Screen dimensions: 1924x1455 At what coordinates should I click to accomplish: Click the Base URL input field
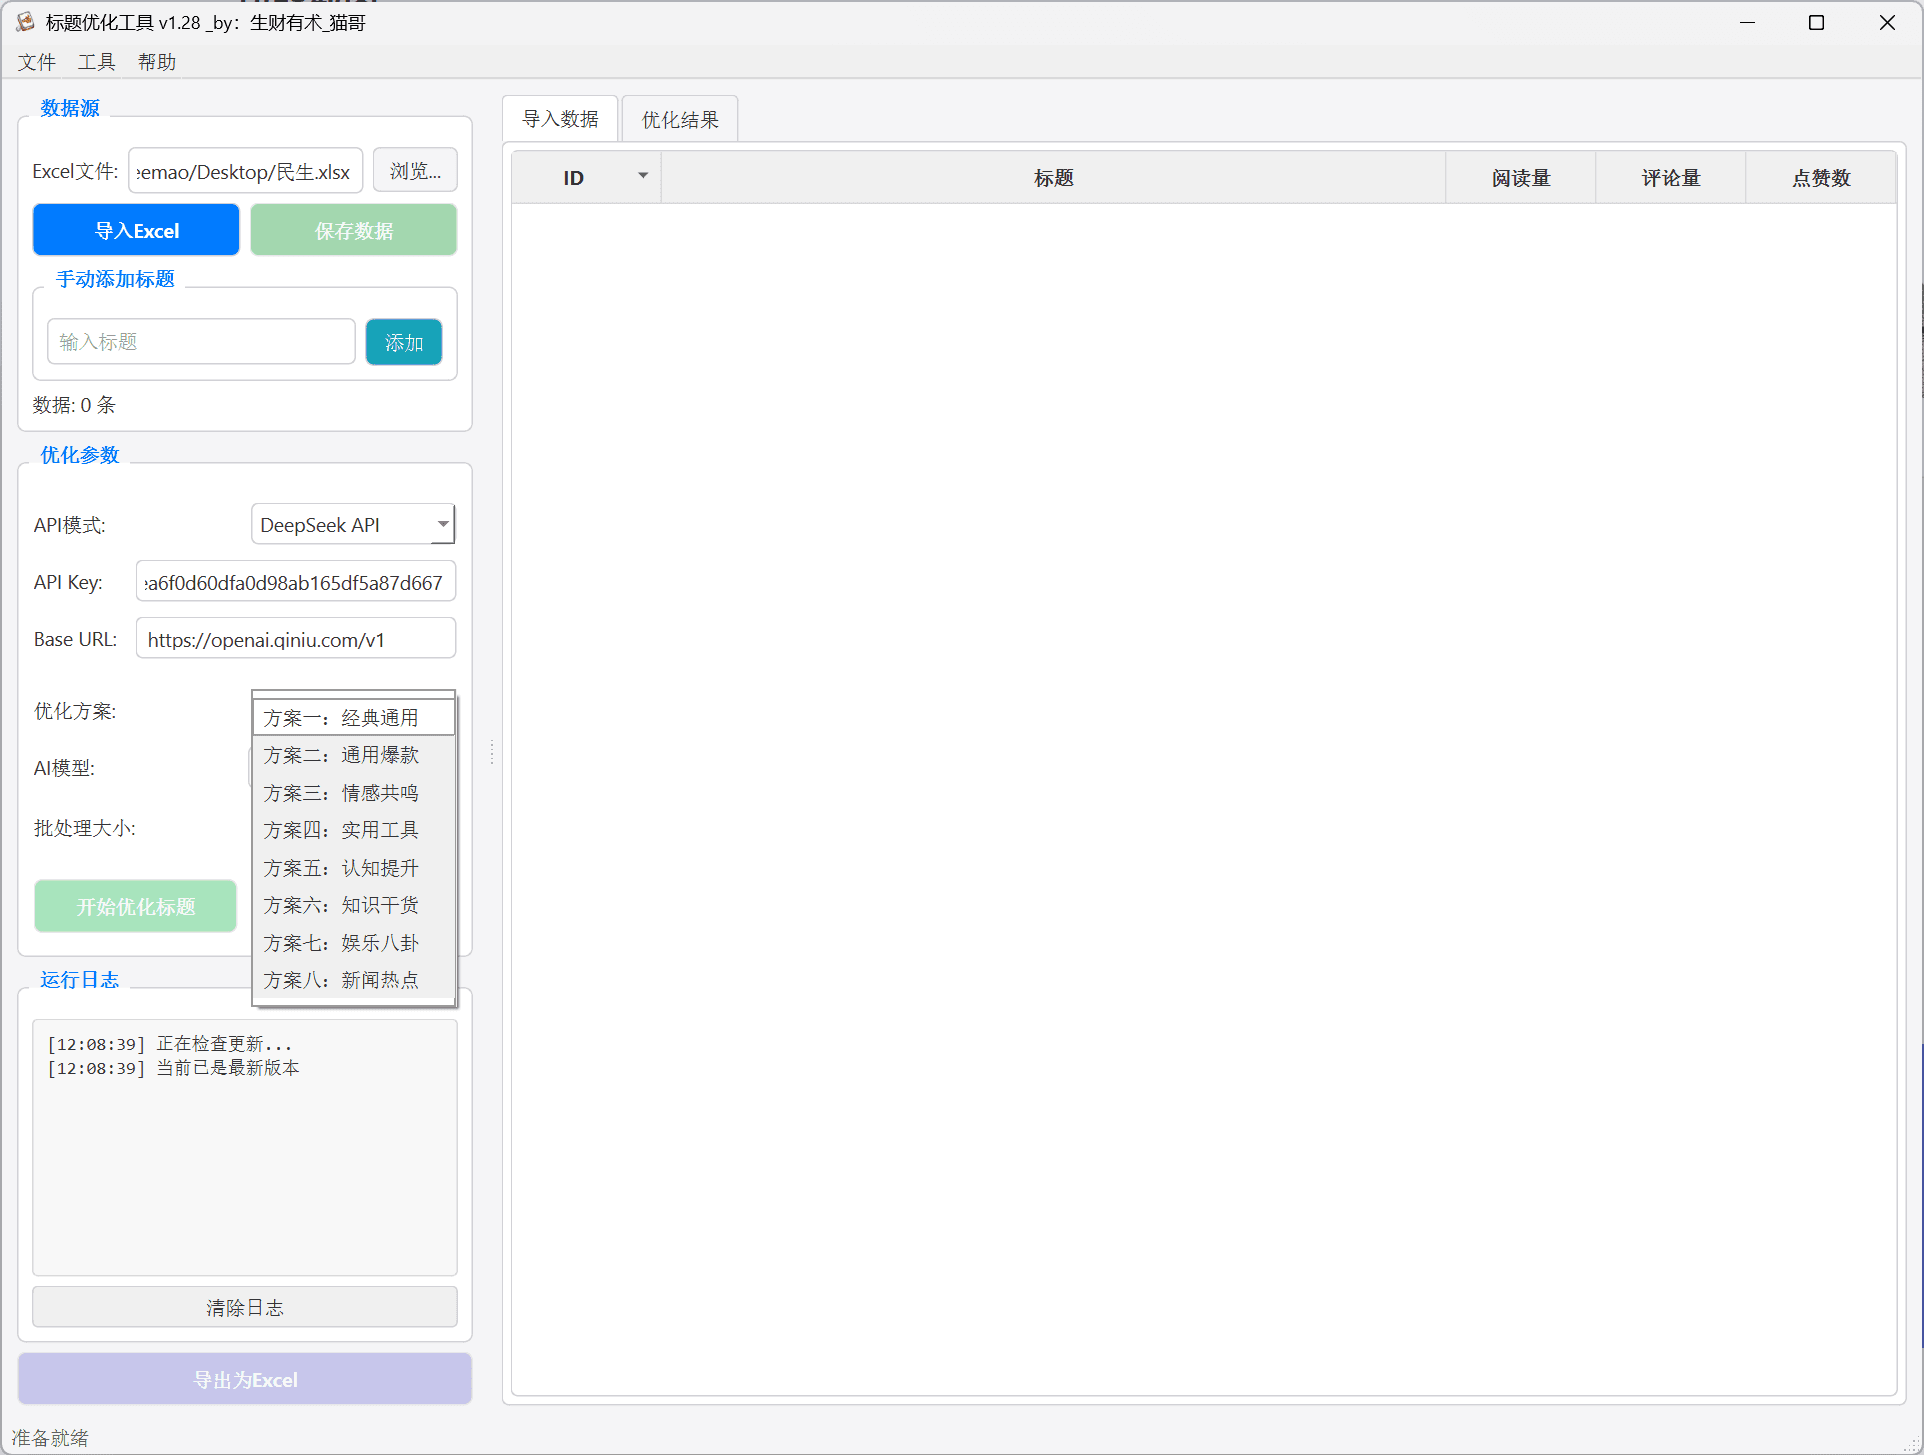coord(295,639)
